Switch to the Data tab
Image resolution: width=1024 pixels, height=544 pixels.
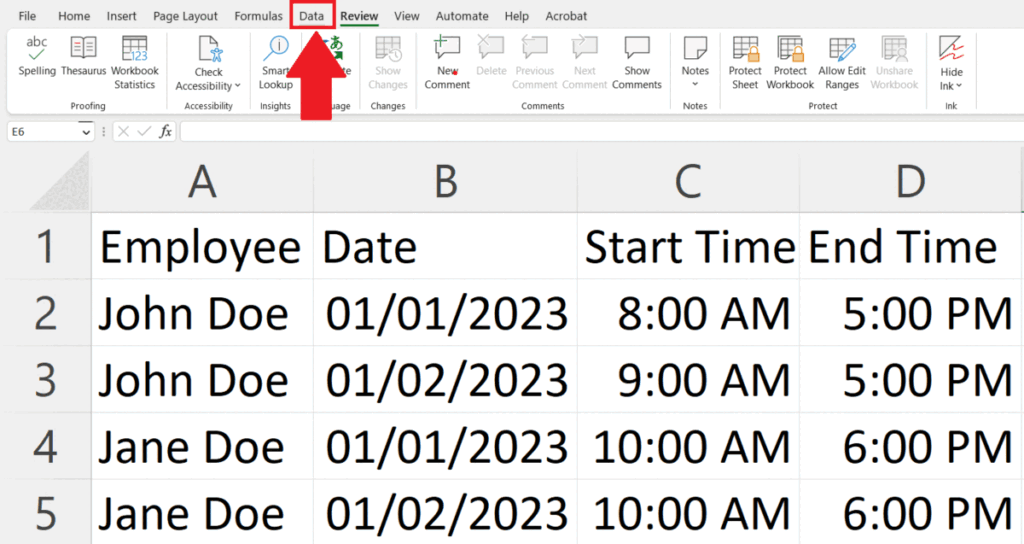click(311, 16)
